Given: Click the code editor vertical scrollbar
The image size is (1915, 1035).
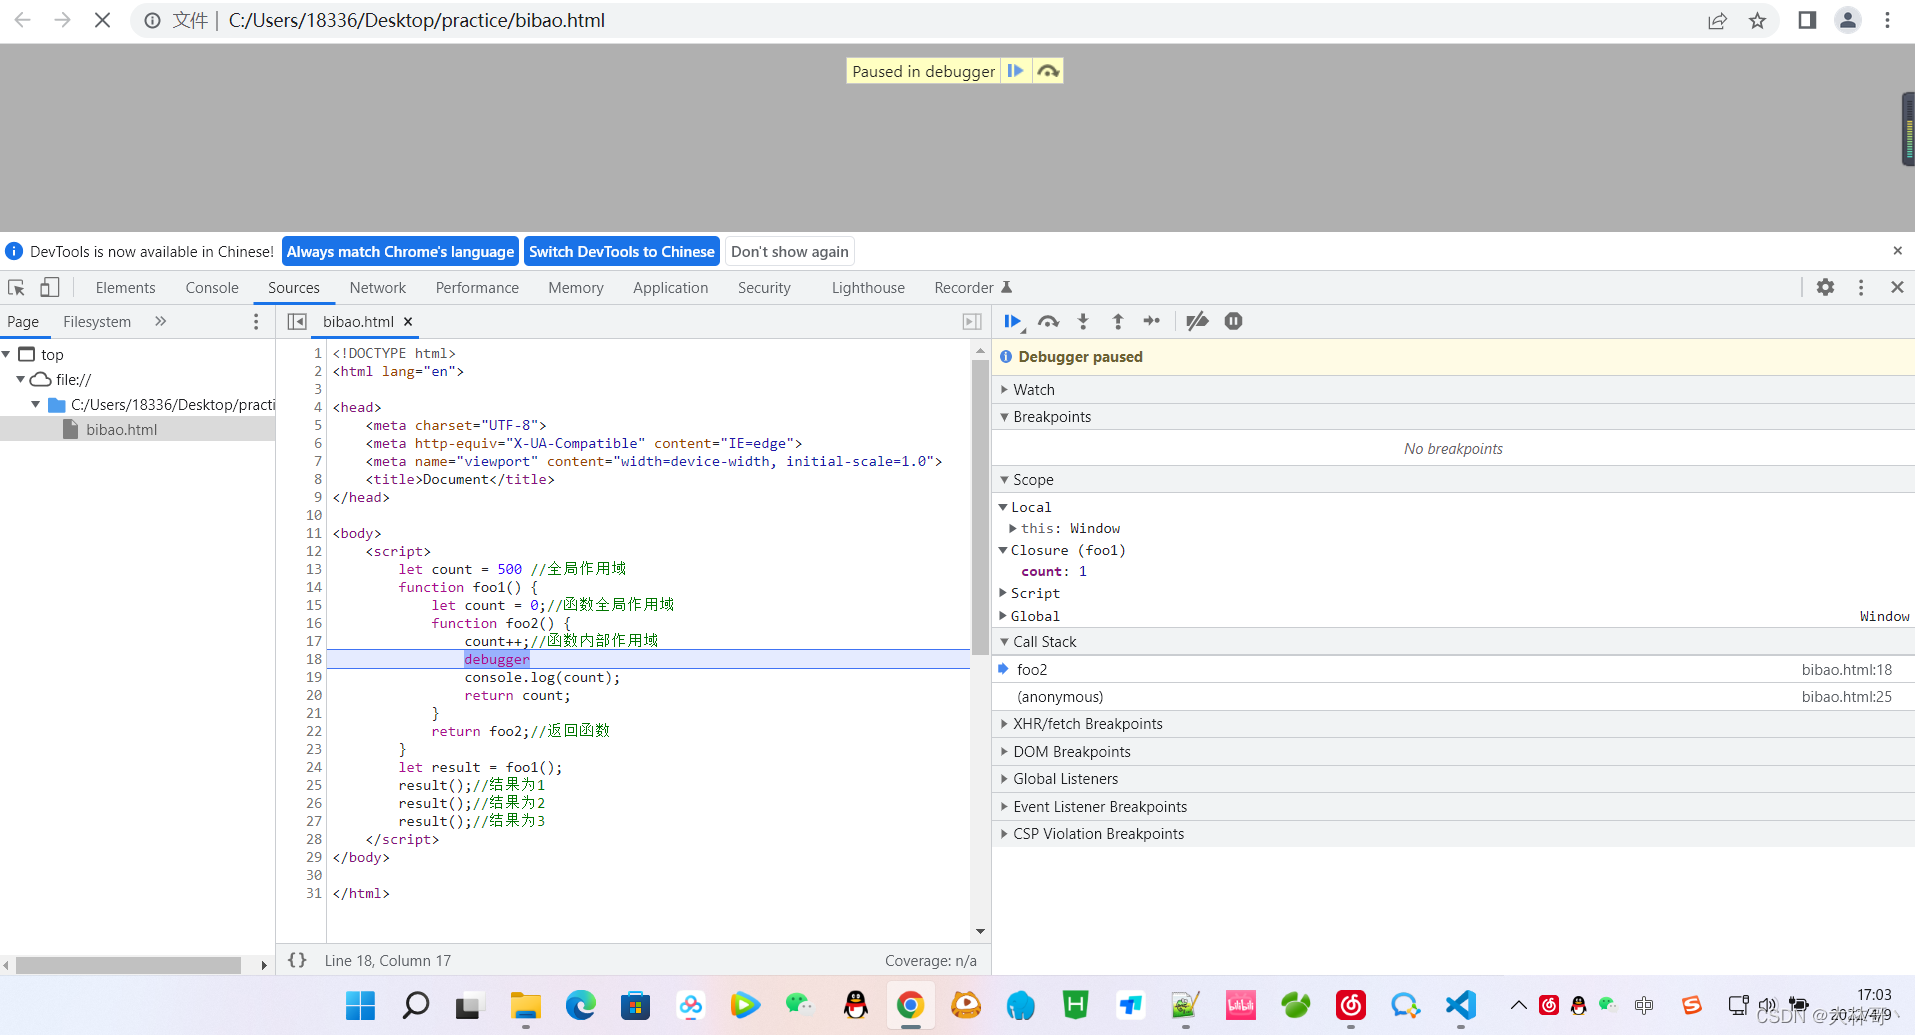Looking at the screenshot, I should pyautogui.click(x=980, y=507).
